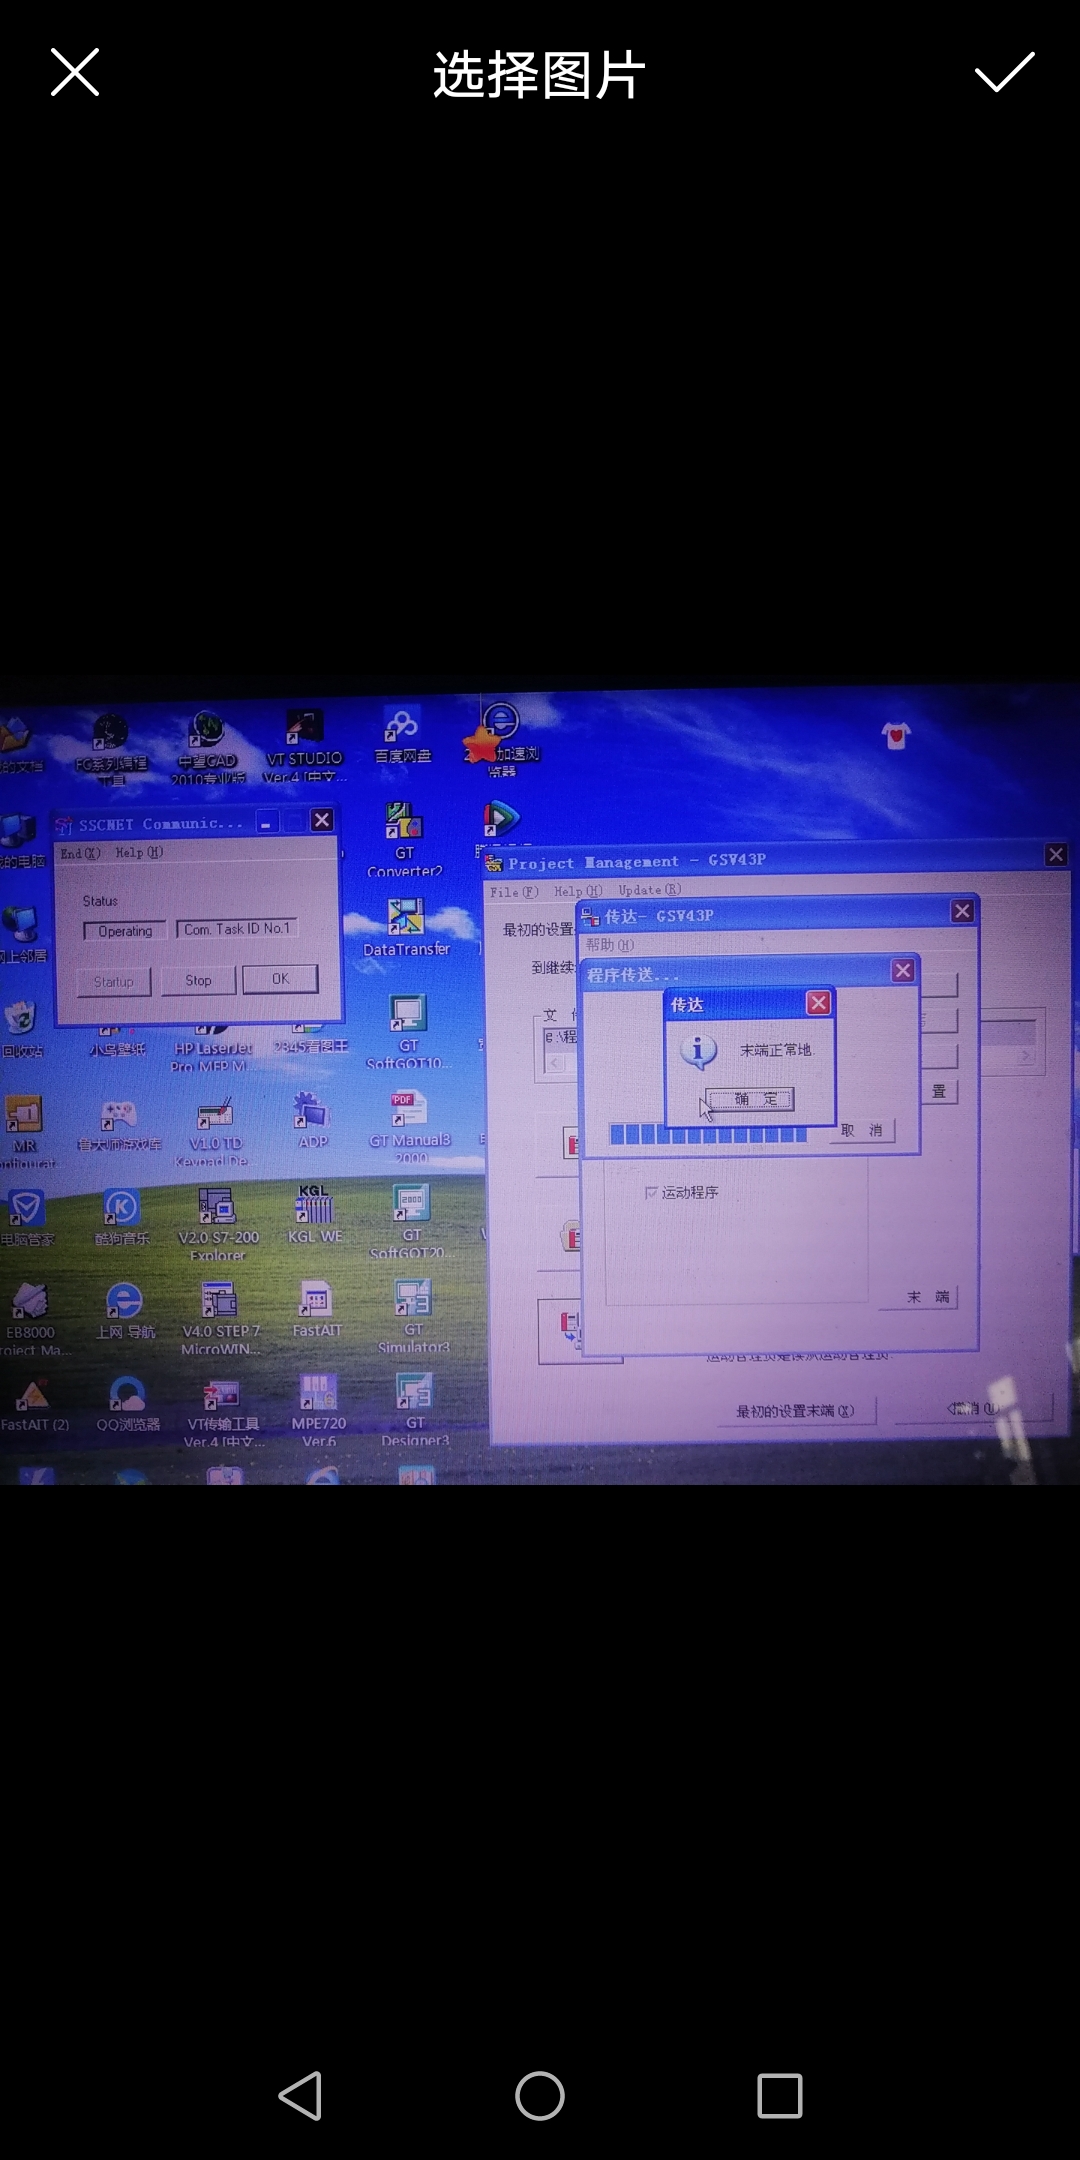
Task: Open the GT Manual3 PDF shortcut
Action: tap(409, 1110)
